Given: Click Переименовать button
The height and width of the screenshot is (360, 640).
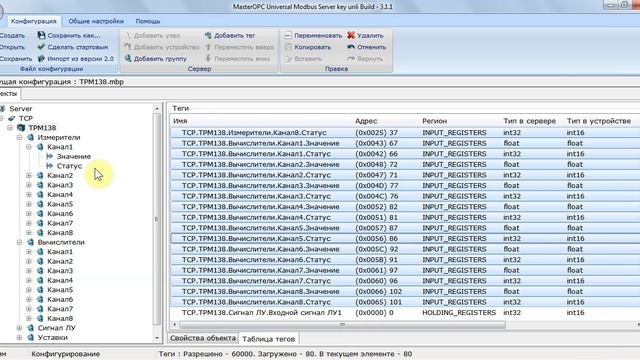Looking at the screenshot, I should 313,36.
